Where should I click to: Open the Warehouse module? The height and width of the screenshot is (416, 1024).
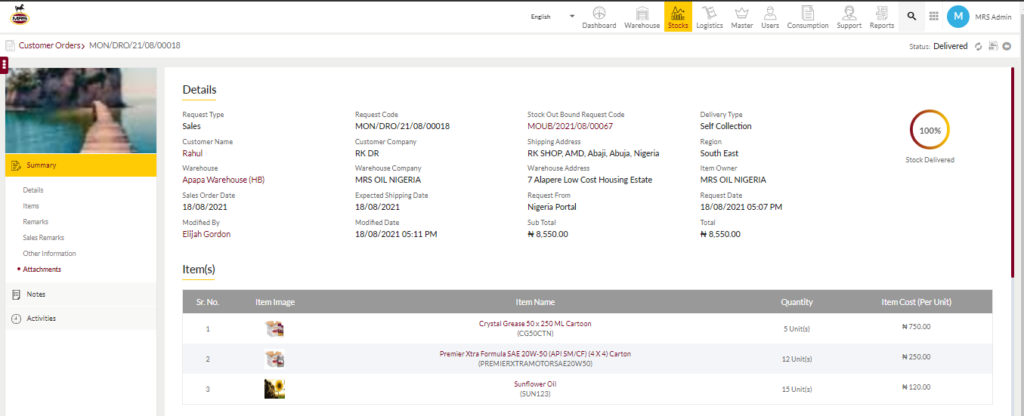pyautogui.click(x=642, y=17)
